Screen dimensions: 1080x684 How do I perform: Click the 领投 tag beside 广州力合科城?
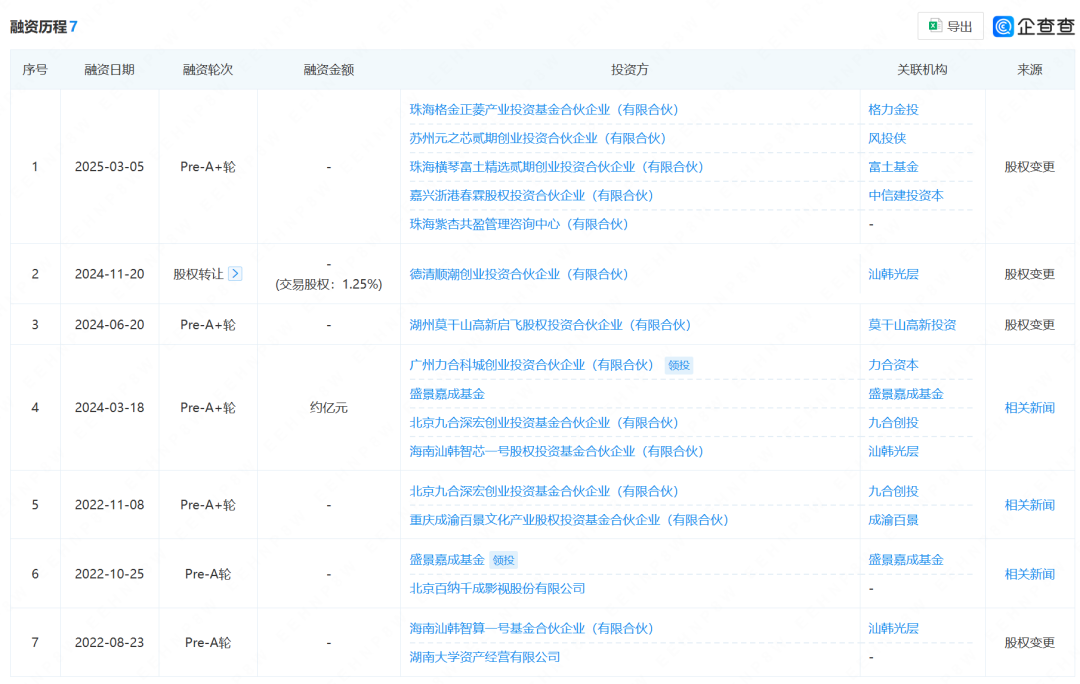click(x=678, y=365)
